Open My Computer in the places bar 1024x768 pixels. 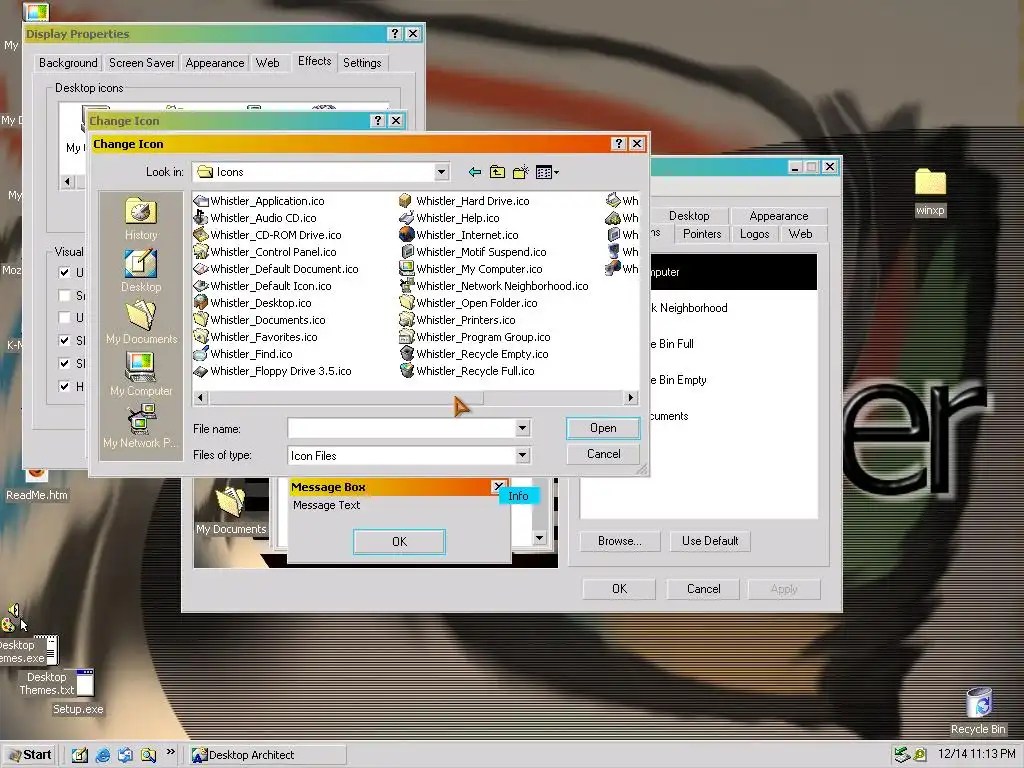141,375
